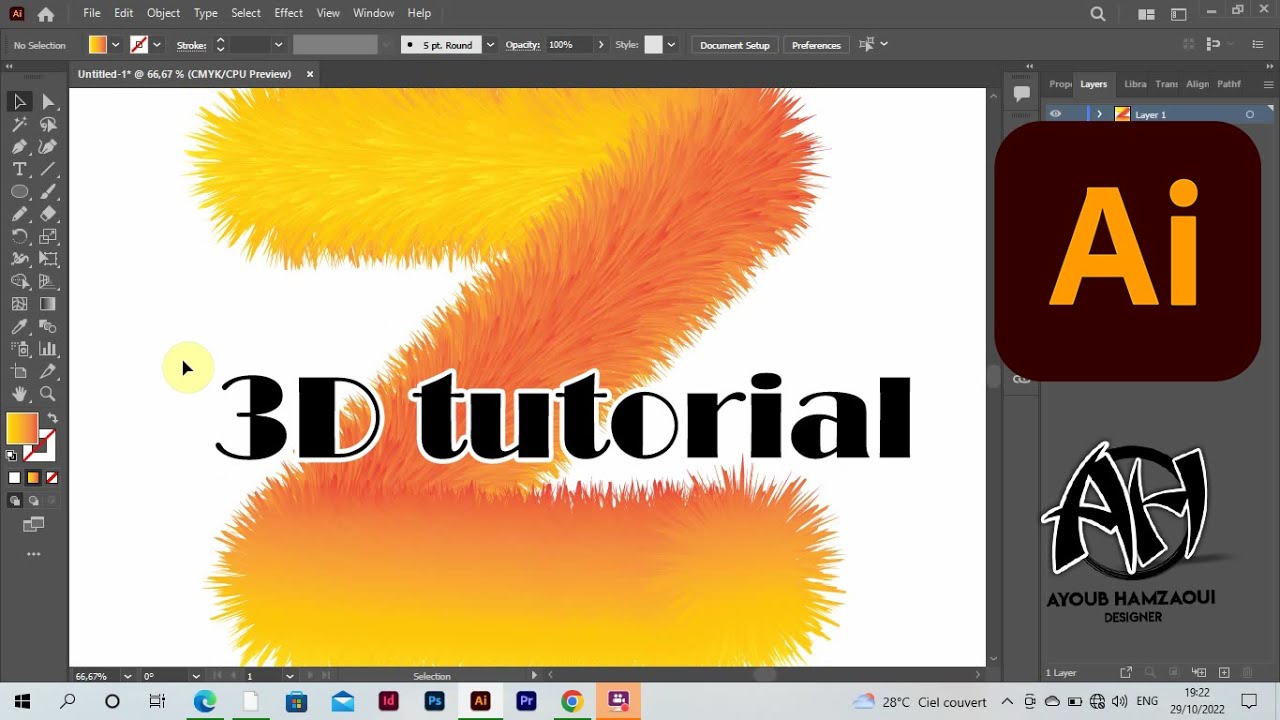Image resolution: width=1280 pixels, height=720 pixels.
Task: Select the Shape Builder tool
Action: click(x=19, y=282)
